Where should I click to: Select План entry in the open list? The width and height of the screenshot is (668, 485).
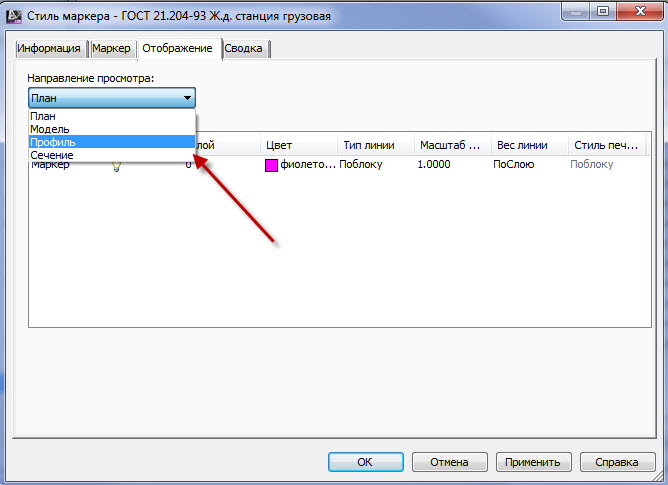(112, 116)
